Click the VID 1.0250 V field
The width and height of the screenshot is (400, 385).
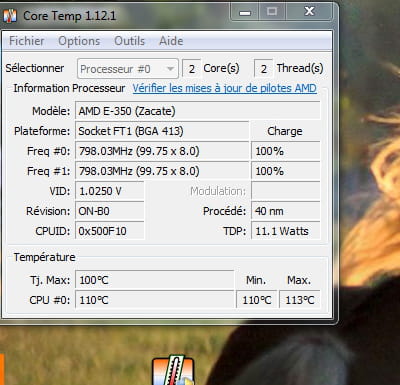point(110,191)
